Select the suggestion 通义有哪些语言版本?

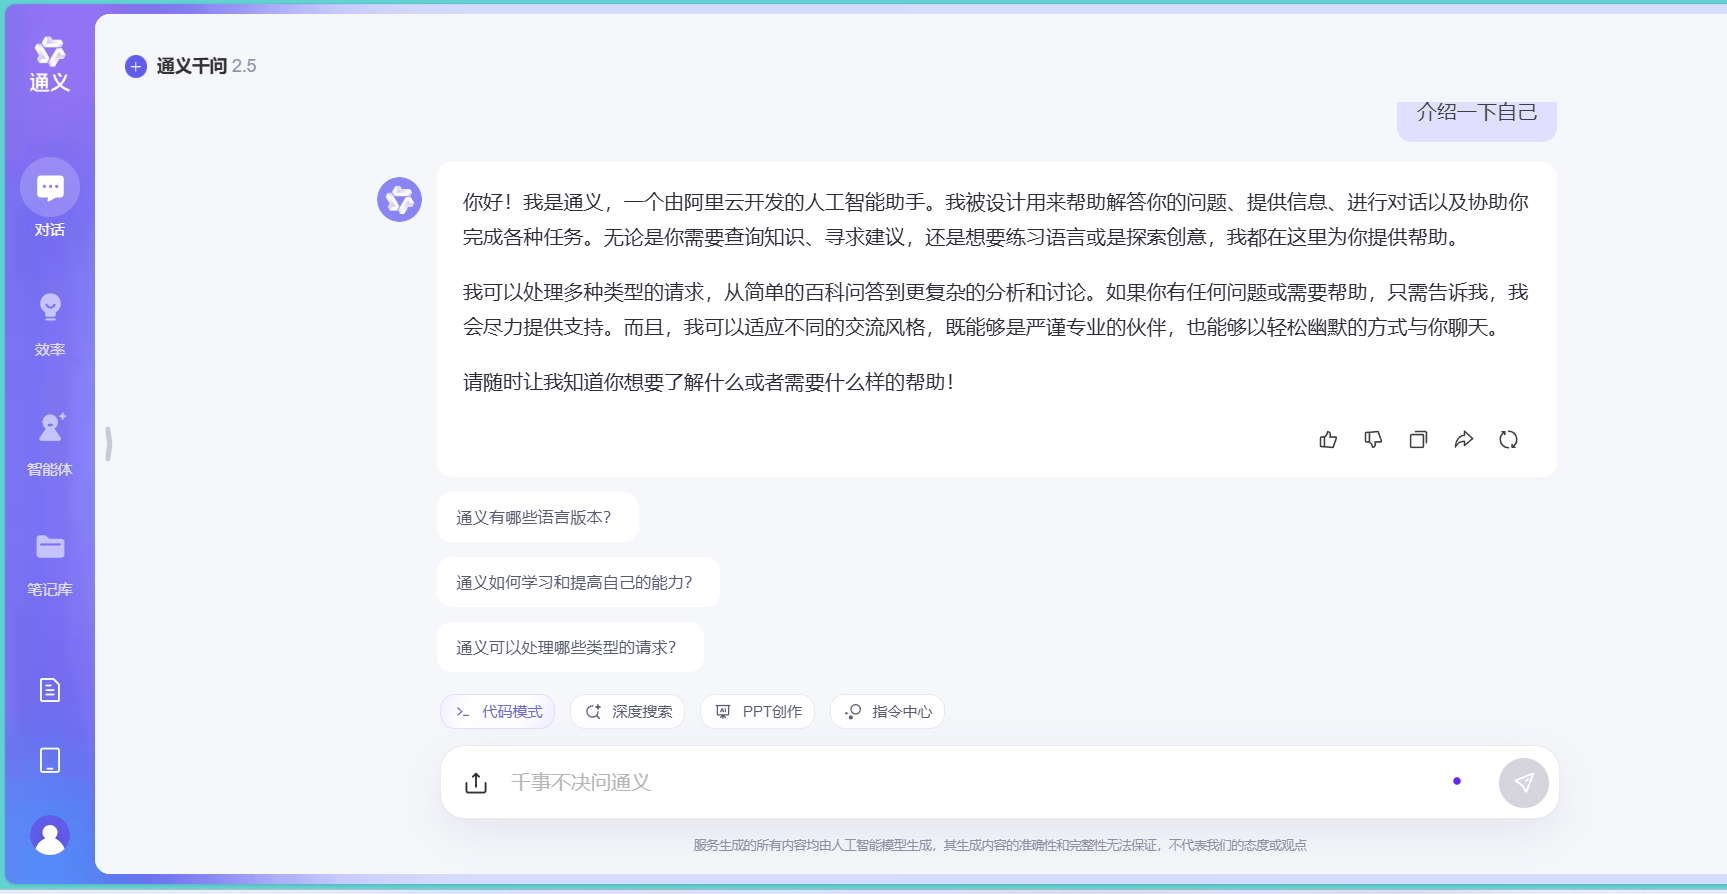tap(538, 517)
